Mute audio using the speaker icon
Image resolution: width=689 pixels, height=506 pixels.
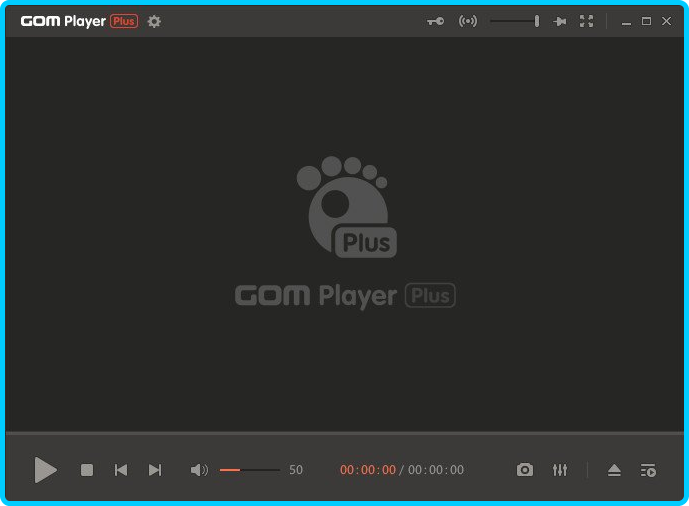(x=199, y=470)
